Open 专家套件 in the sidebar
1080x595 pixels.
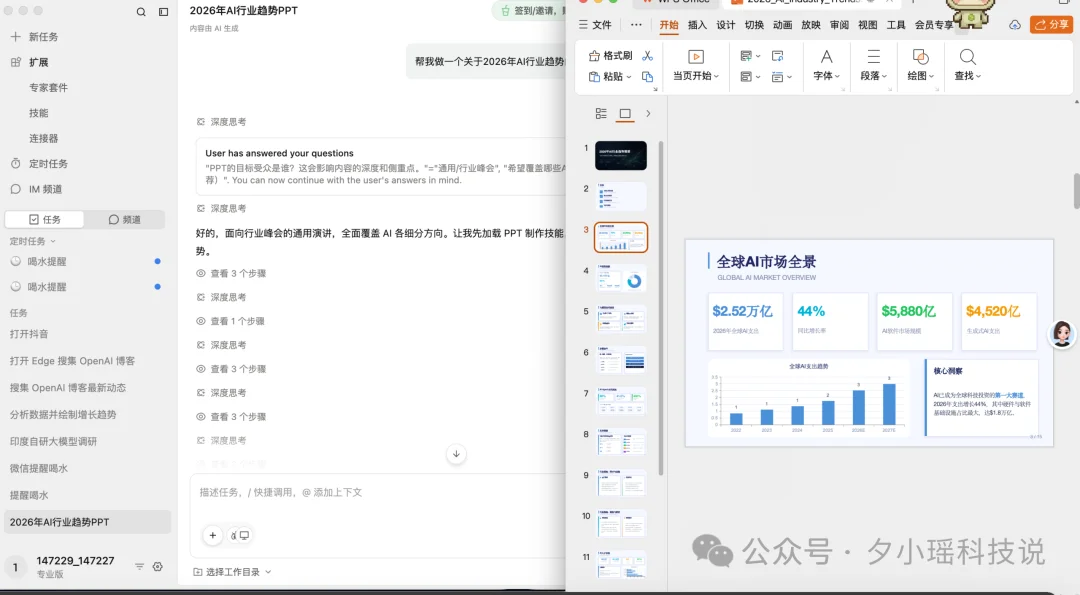point(48,87)
